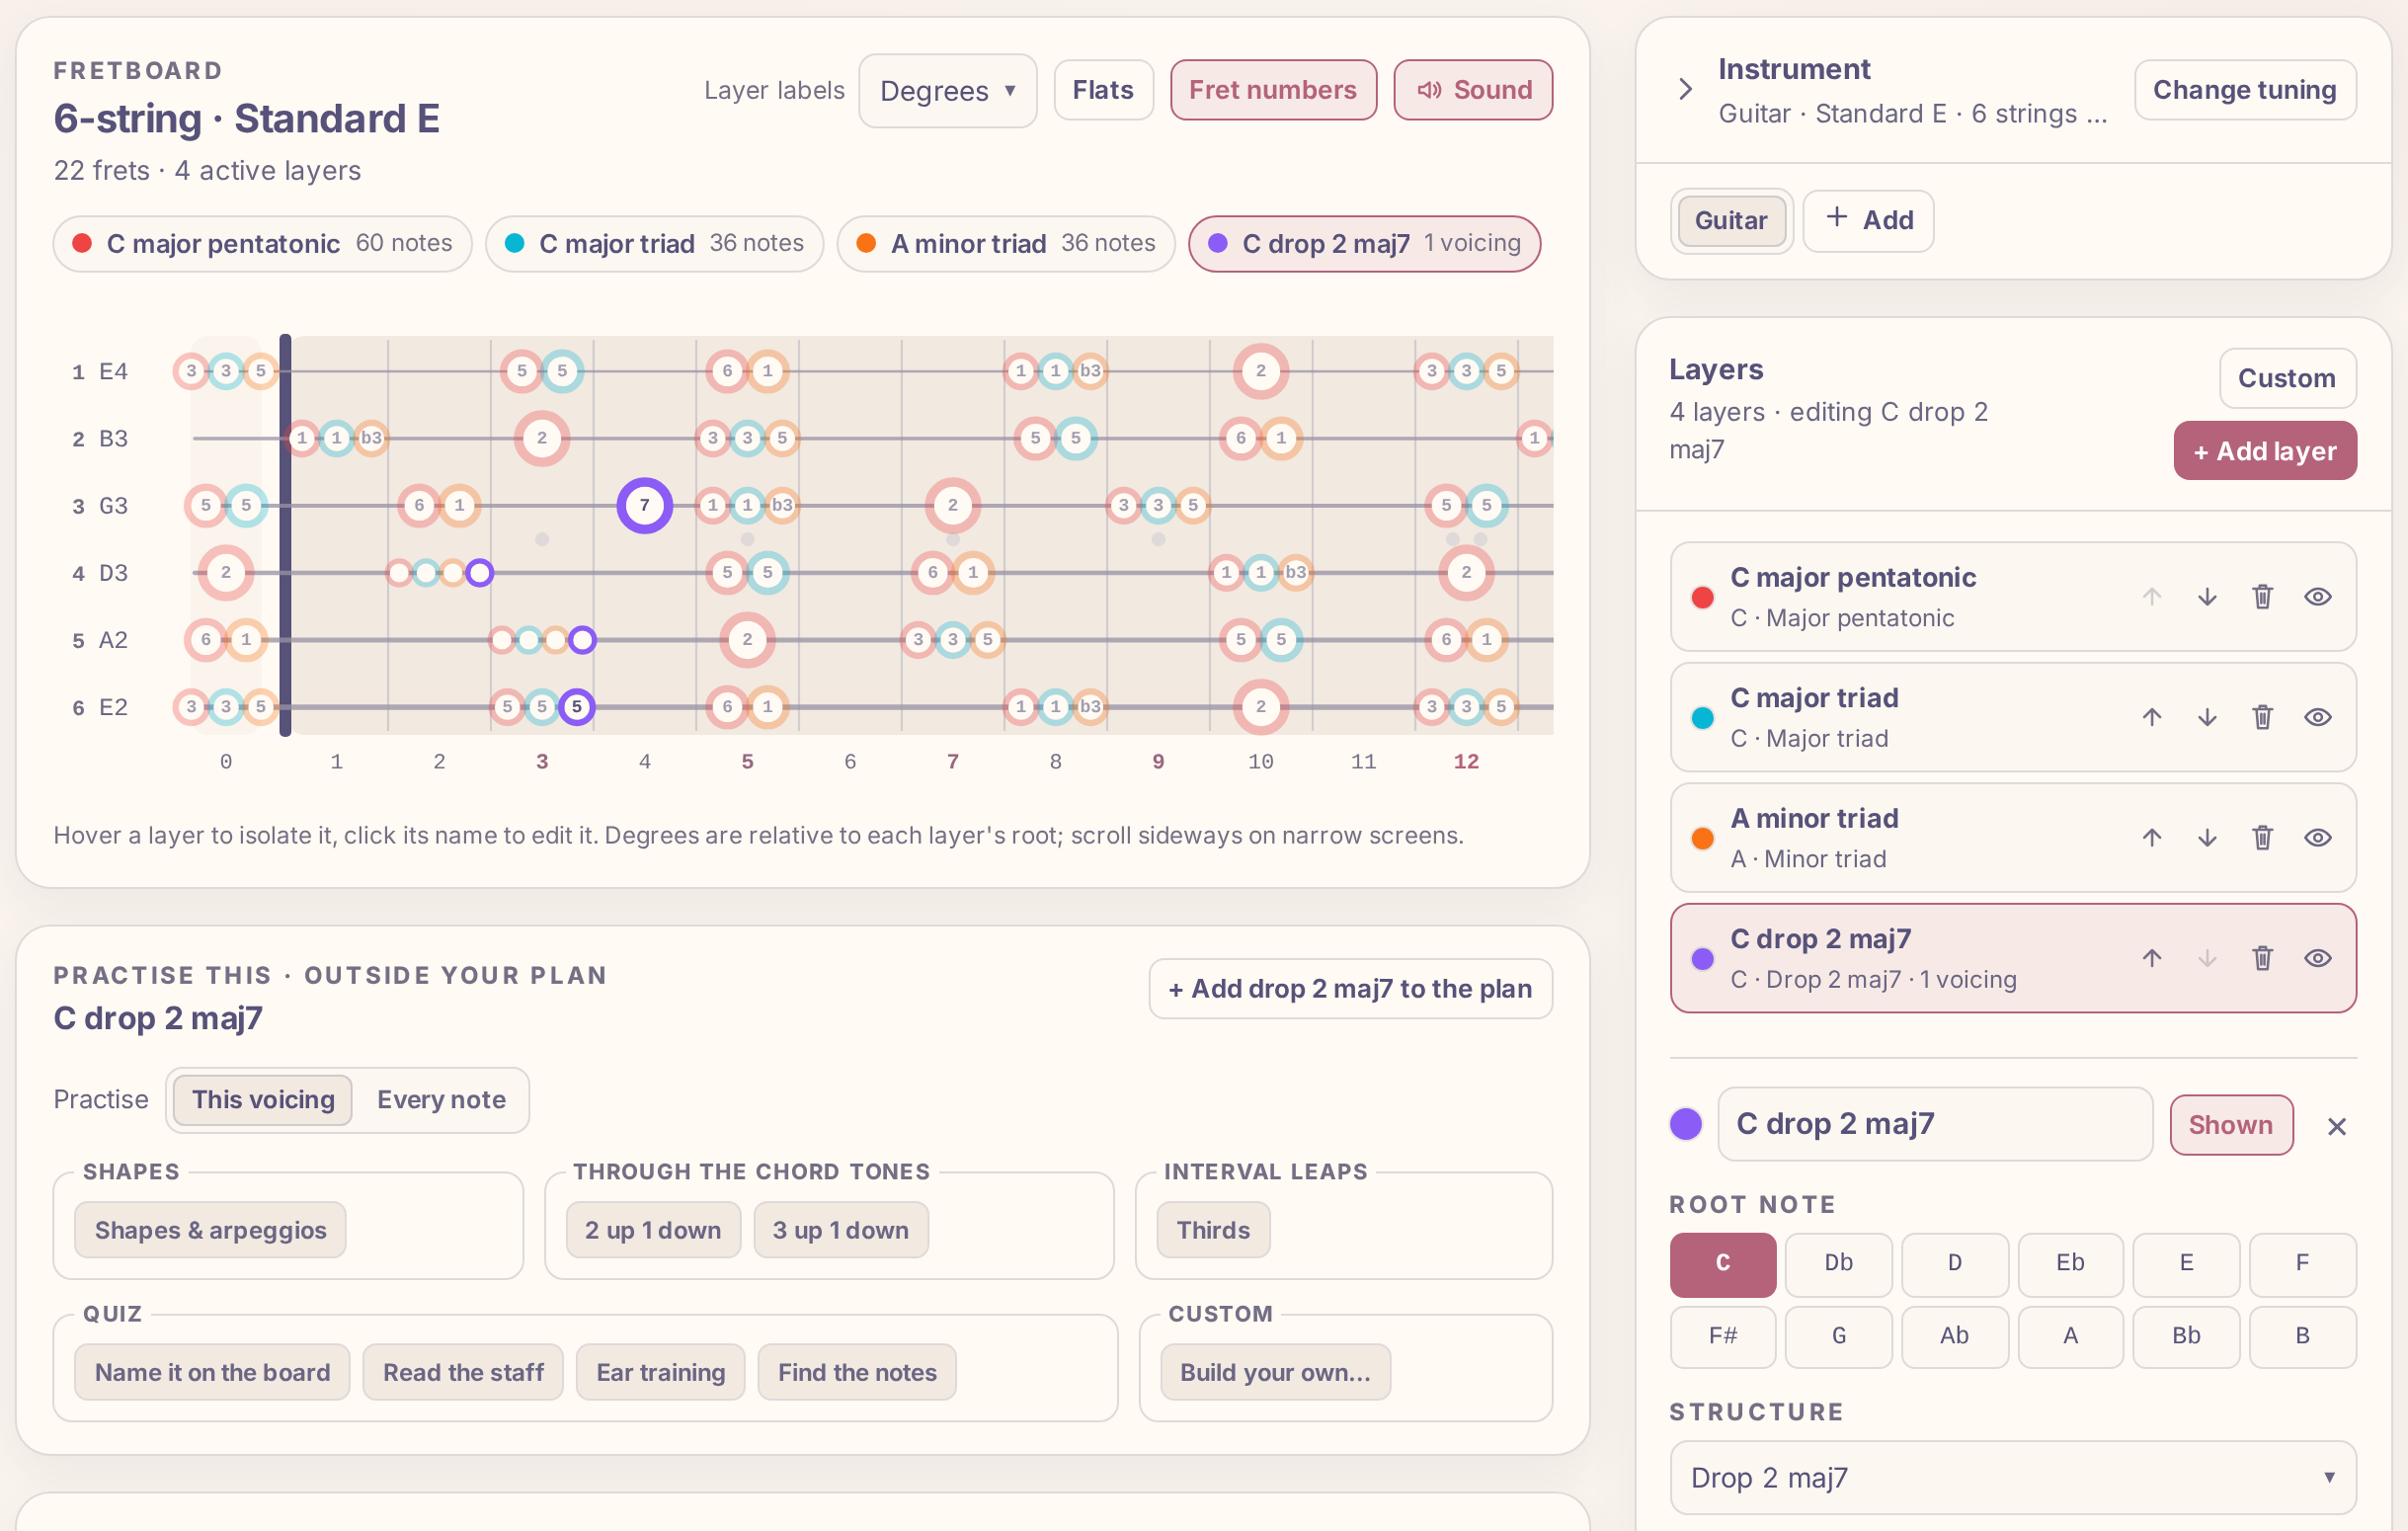Move C major triad layer up

pyautogui.click(x=2152, y=717)
